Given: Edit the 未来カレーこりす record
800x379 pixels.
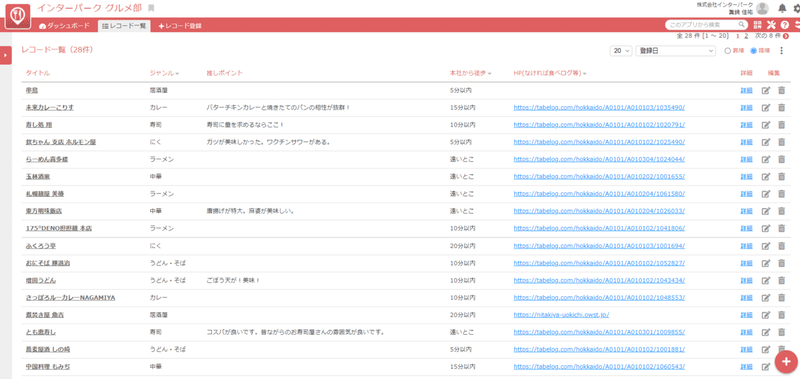Looking at the screenshot, I should click(x=765, y=108).
